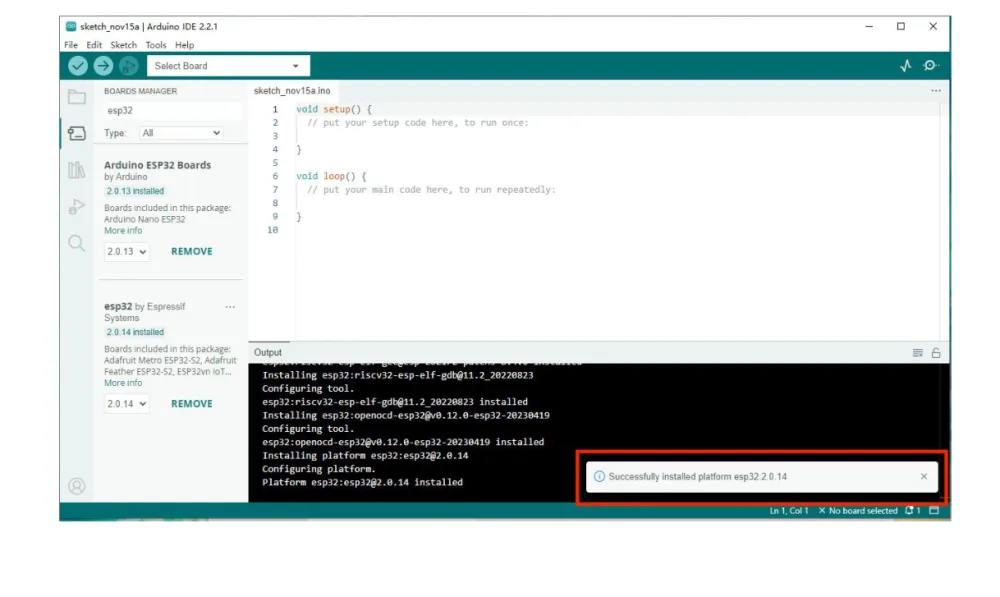Open More info for esp32 by Espressif
The image size is (1000, 597).
click(123, 383)
